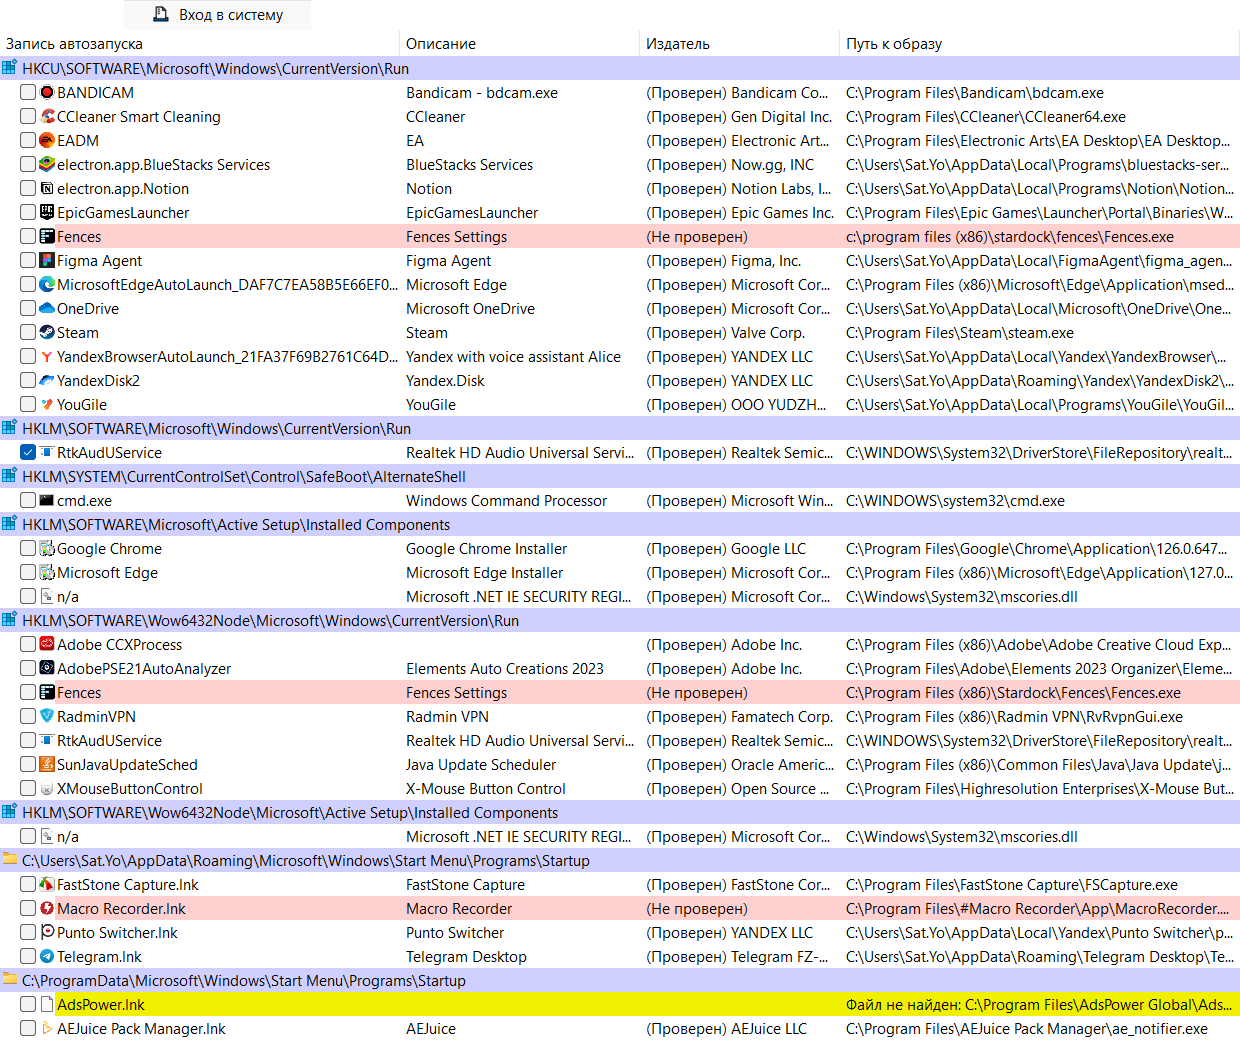Click the YandexBrowserAutoLaunch icon

click(x=47, y=356)
